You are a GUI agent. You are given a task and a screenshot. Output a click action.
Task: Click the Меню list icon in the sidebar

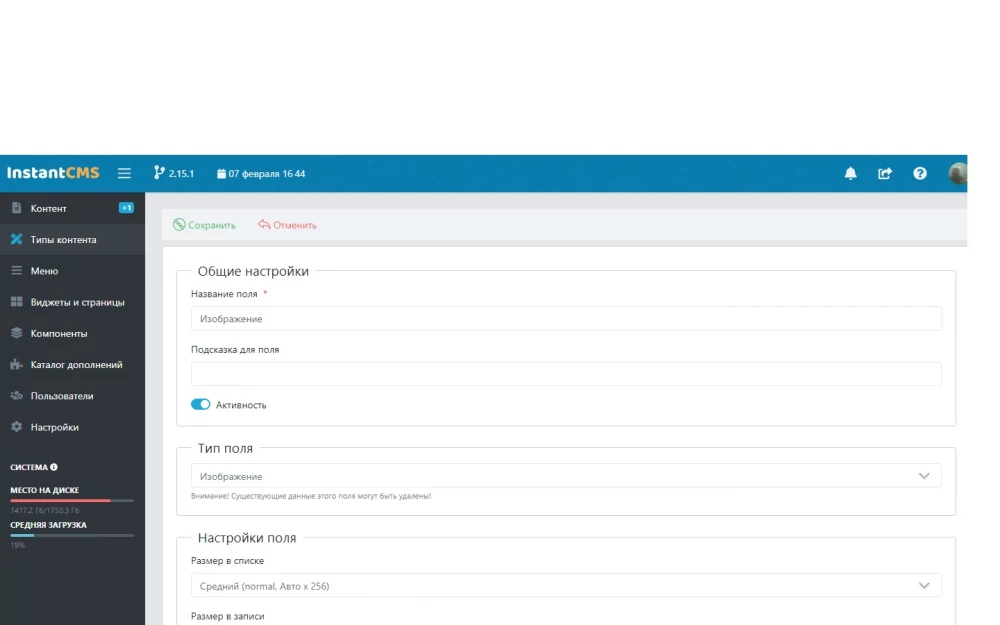tap(17, 270)
